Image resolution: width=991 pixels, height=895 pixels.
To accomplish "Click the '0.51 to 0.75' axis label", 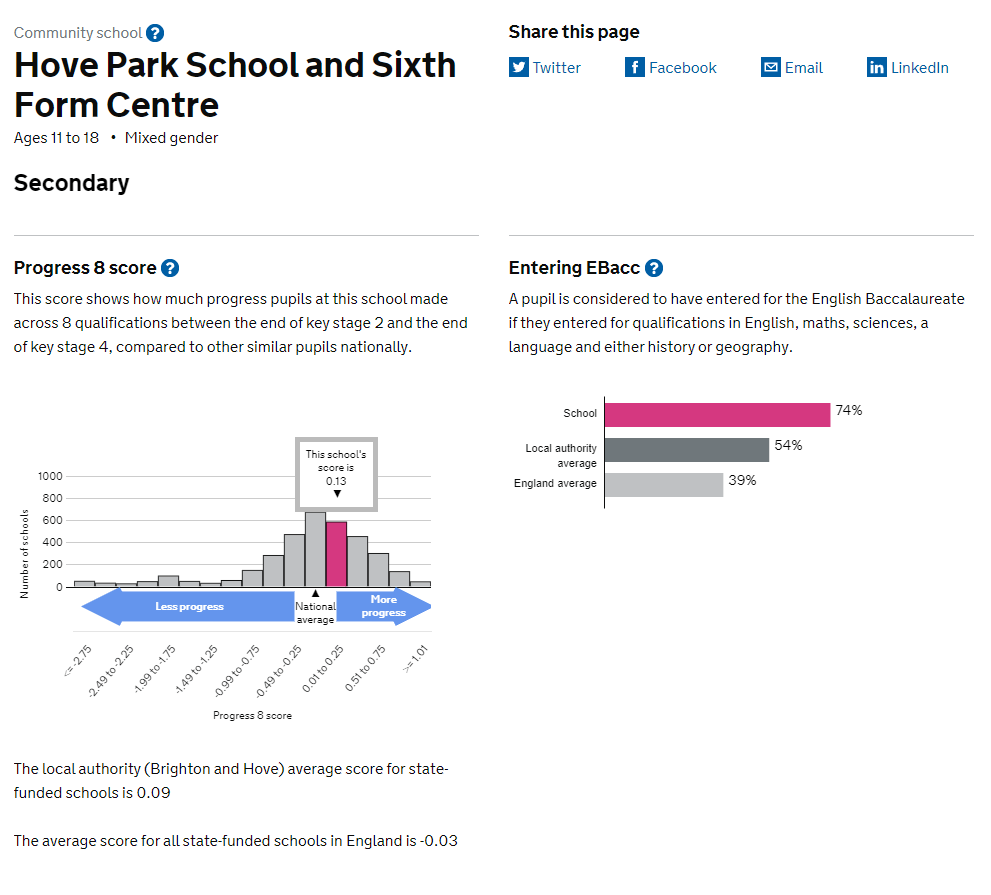I will point(365,669).
